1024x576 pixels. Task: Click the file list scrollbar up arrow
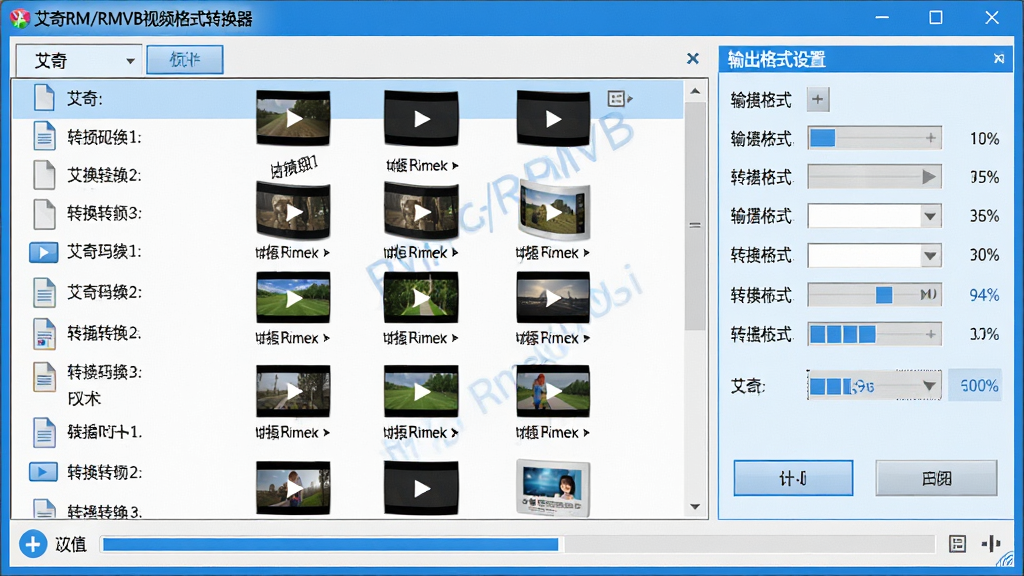click(x=696, y=91)
